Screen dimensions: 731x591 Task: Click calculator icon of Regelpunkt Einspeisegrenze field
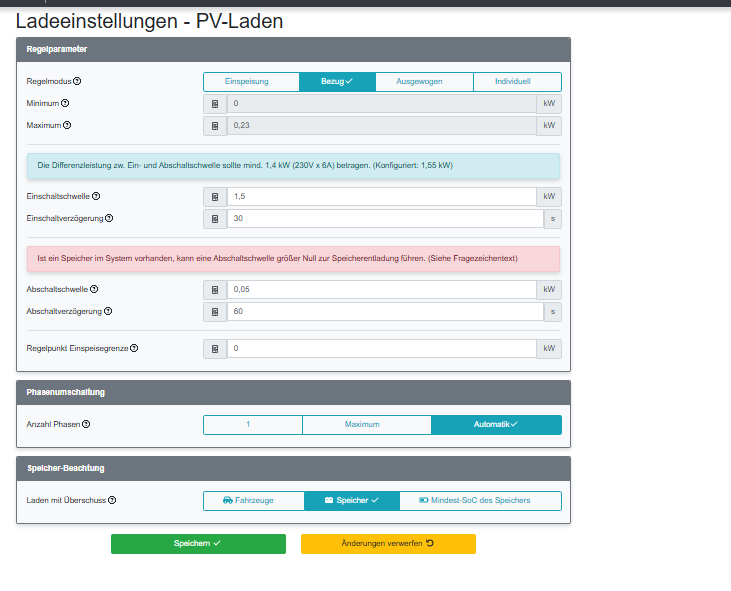(215, 349)
